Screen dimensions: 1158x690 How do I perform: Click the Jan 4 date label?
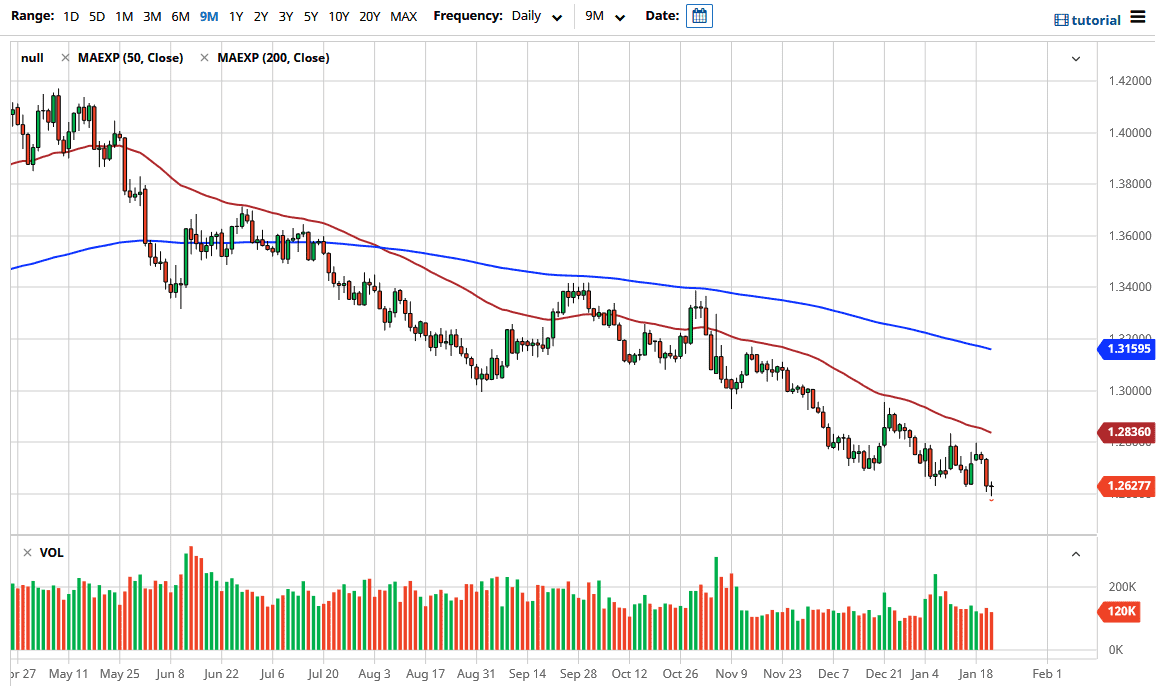click(925, 674)
